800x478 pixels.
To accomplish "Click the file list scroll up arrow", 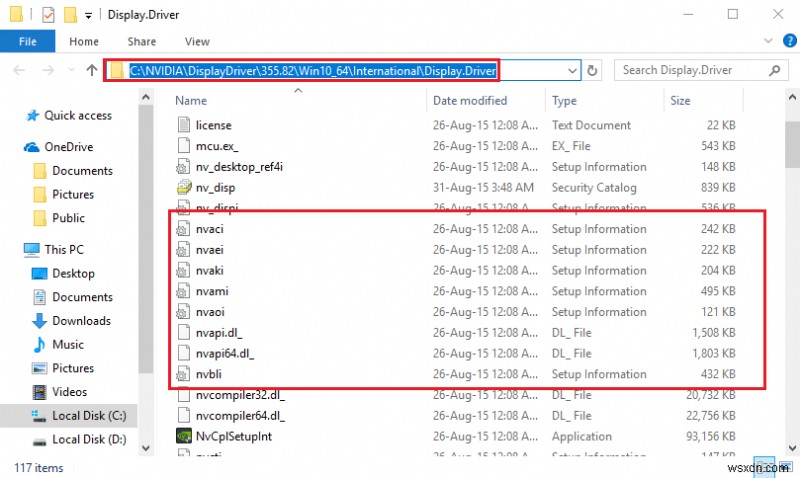I will pos(792,96).
